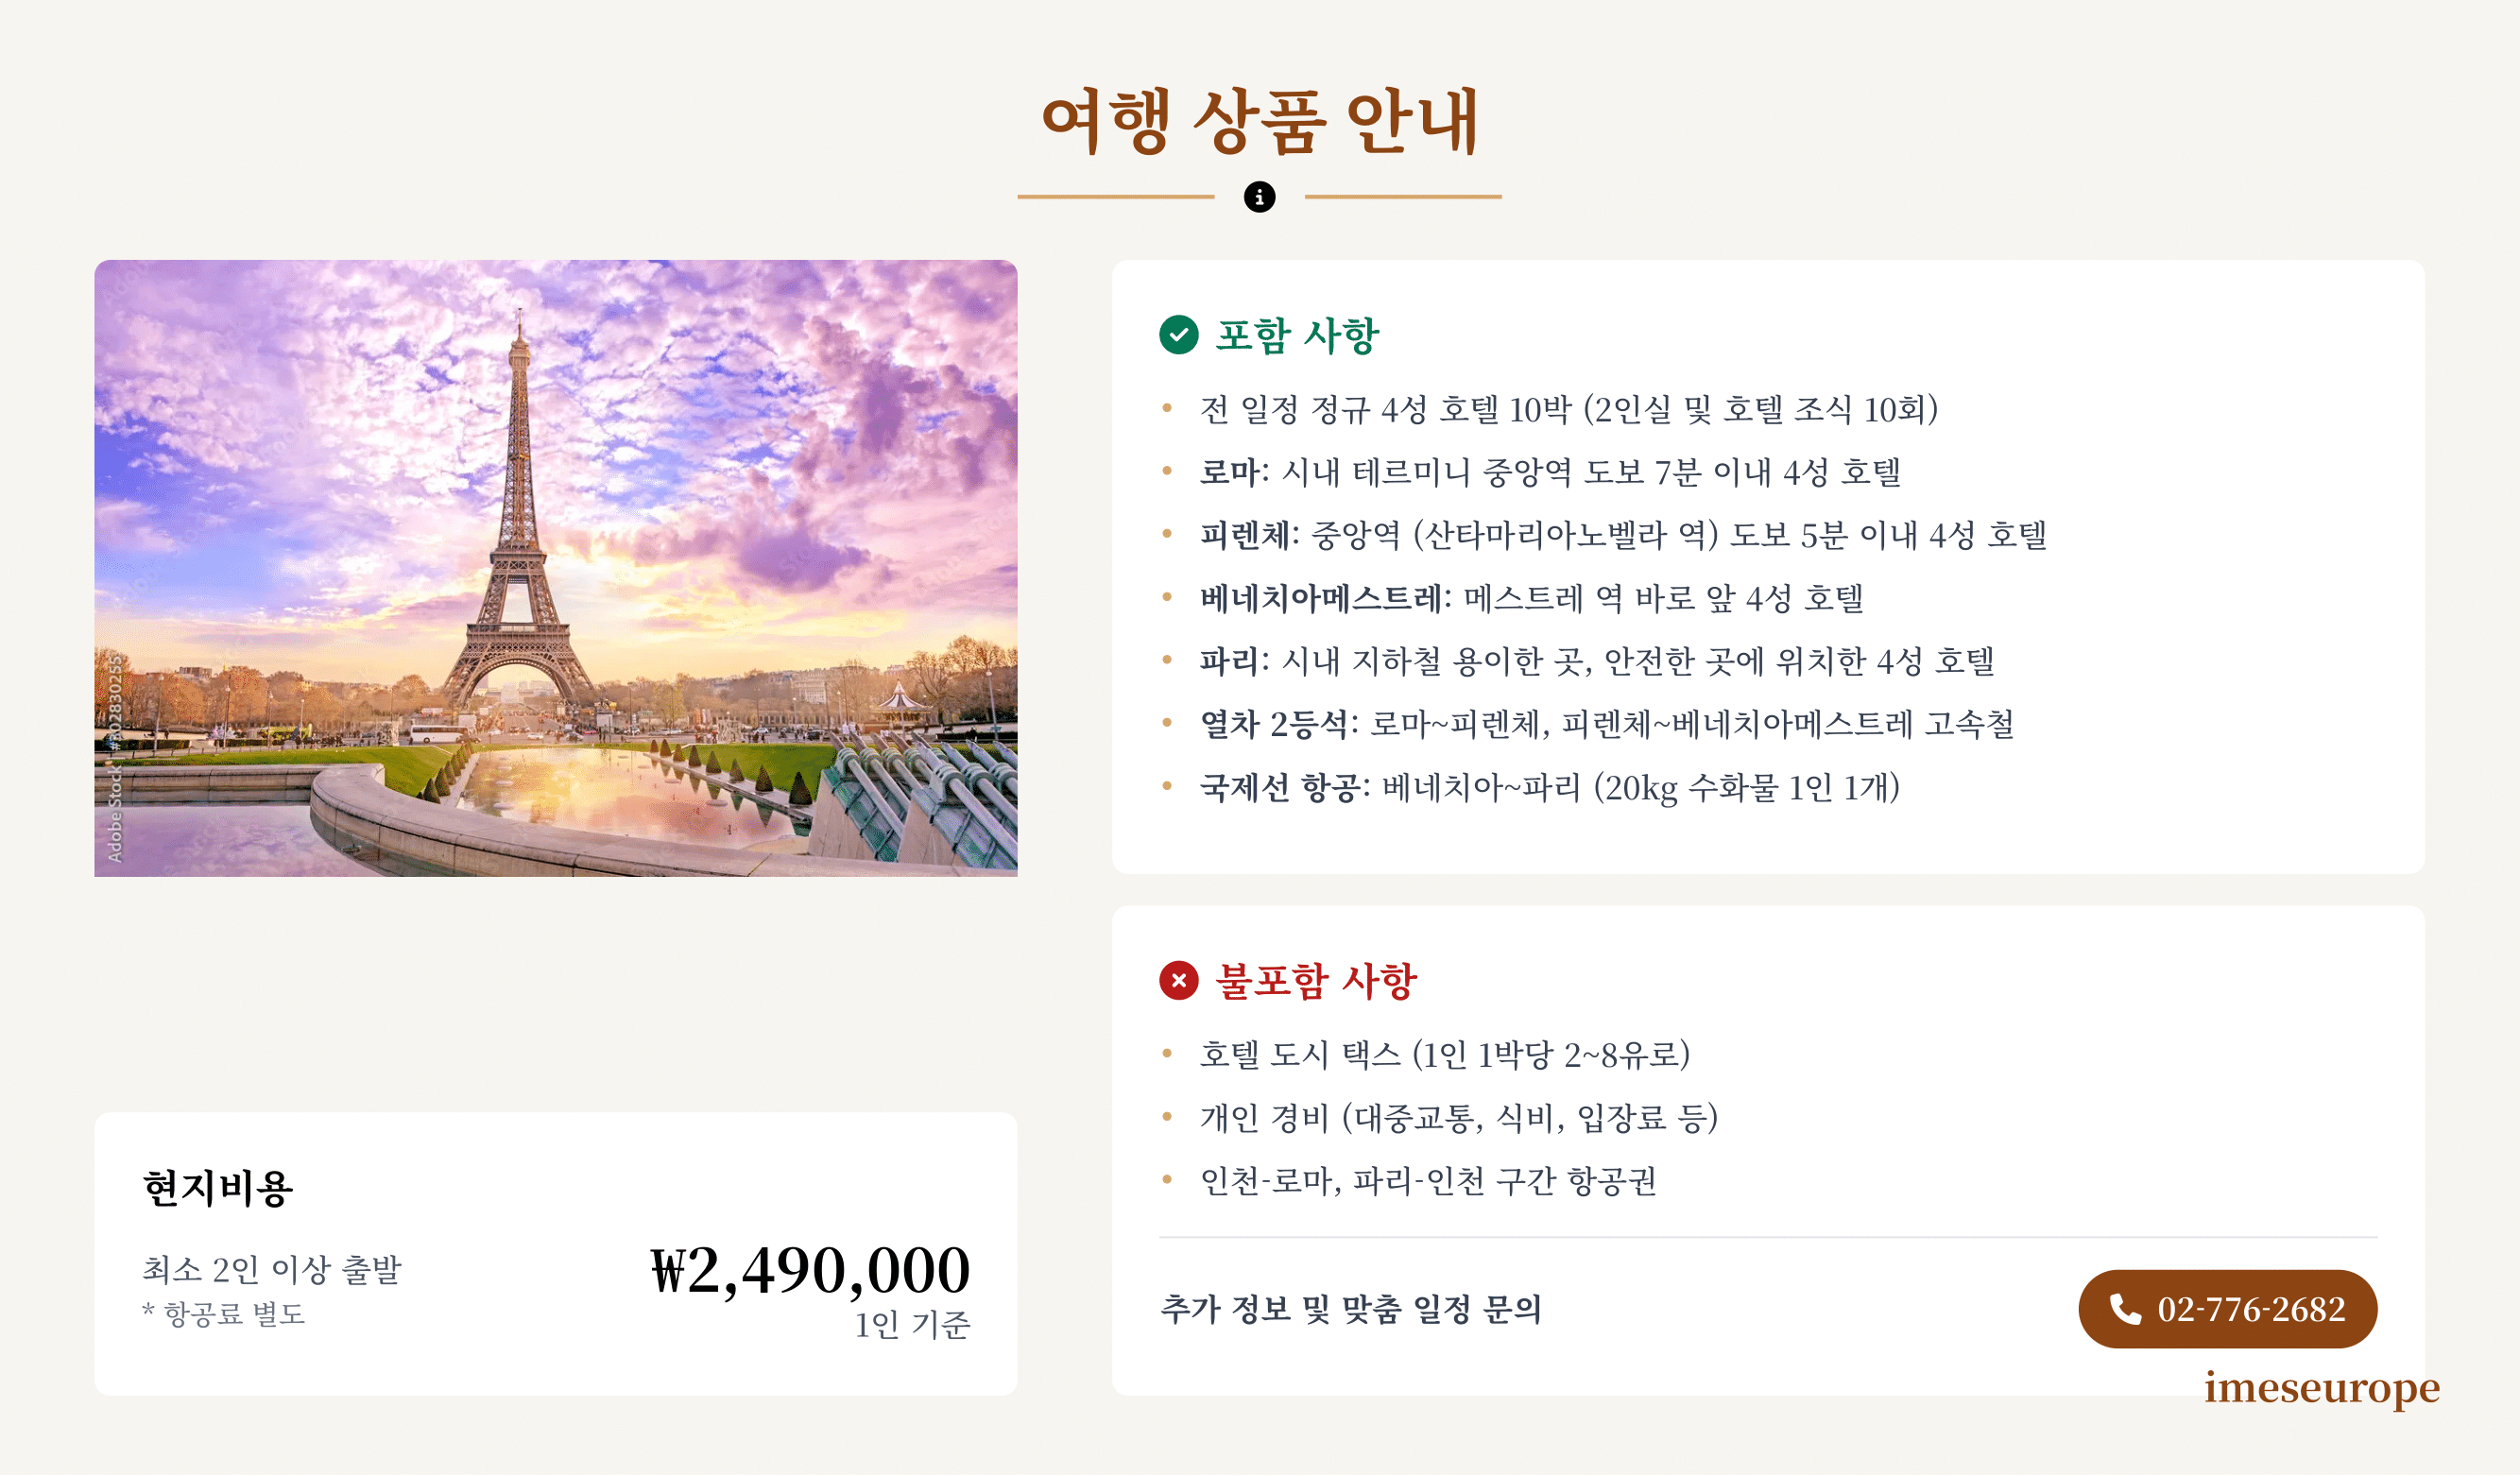The image size is (2520, 1476).
Task: Click the red X icon beside 불포함 사항
Action: tap(1179, 981)
